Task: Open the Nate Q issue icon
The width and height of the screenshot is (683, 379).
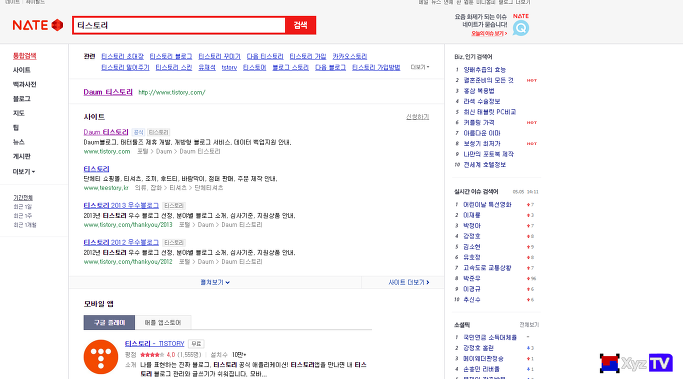Action: [521, 28]
